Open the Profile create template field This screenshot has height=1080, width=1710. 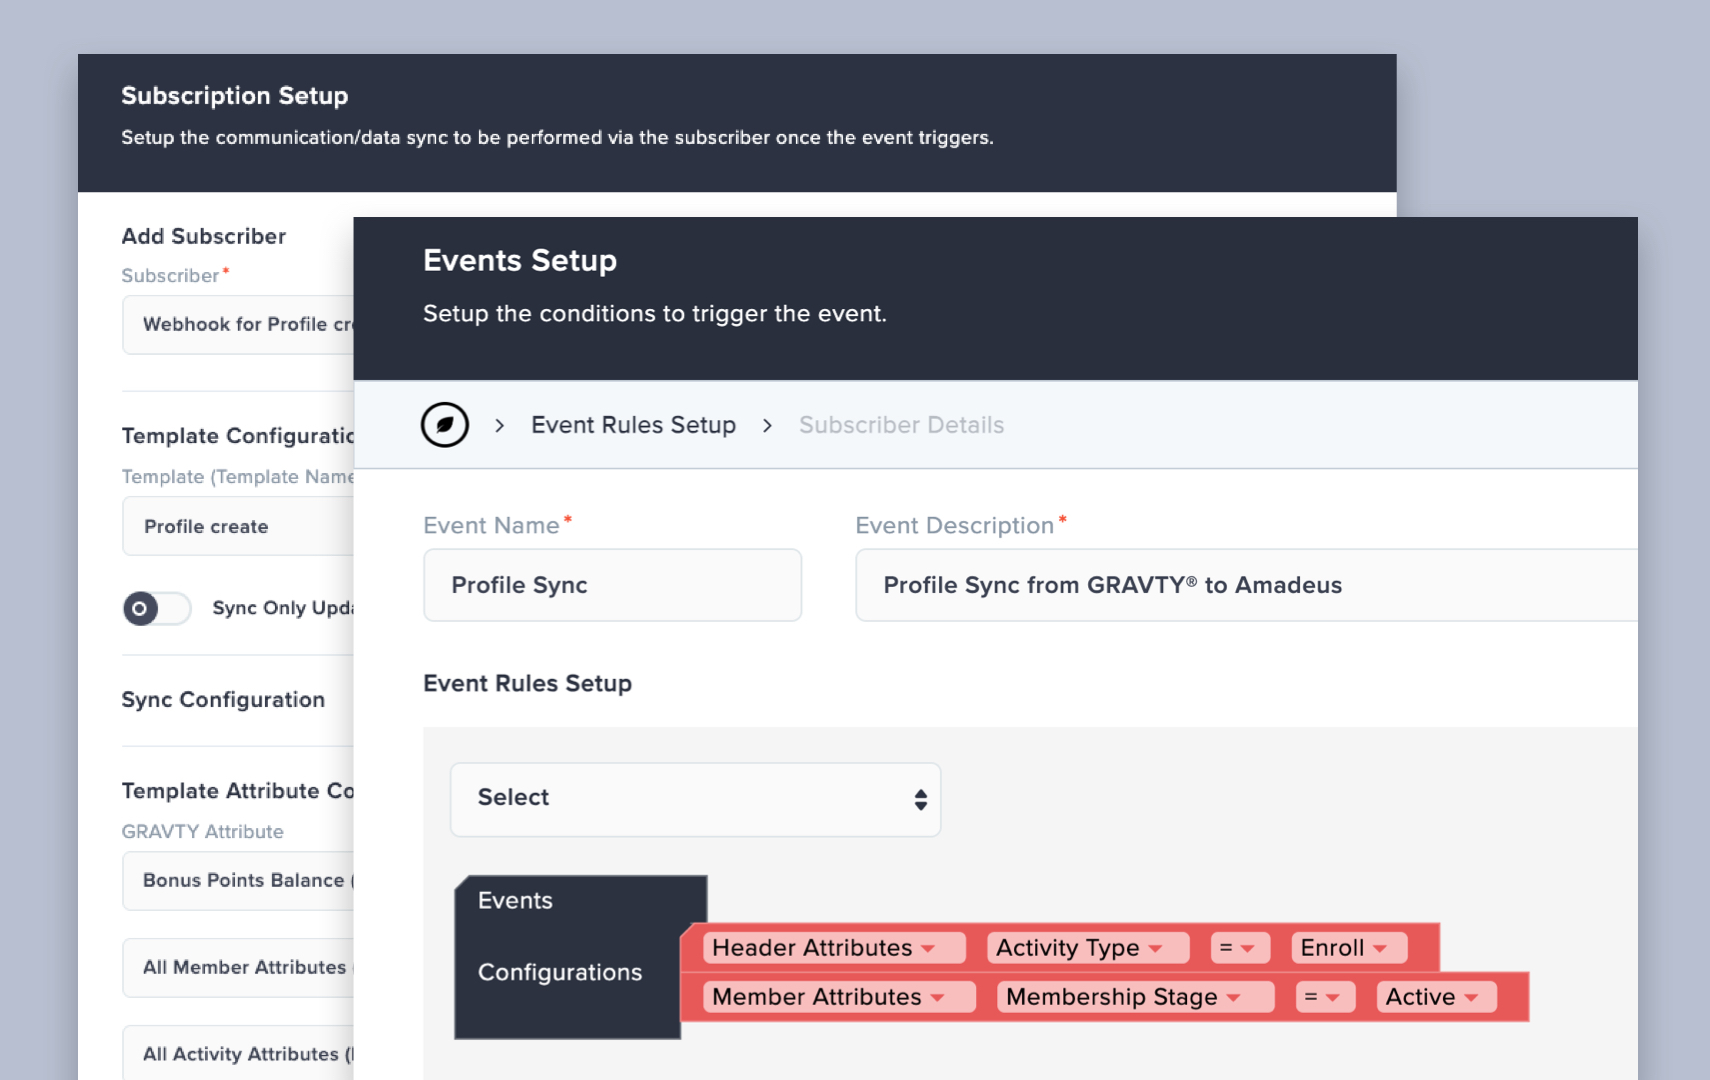click(x=238, y=526)
